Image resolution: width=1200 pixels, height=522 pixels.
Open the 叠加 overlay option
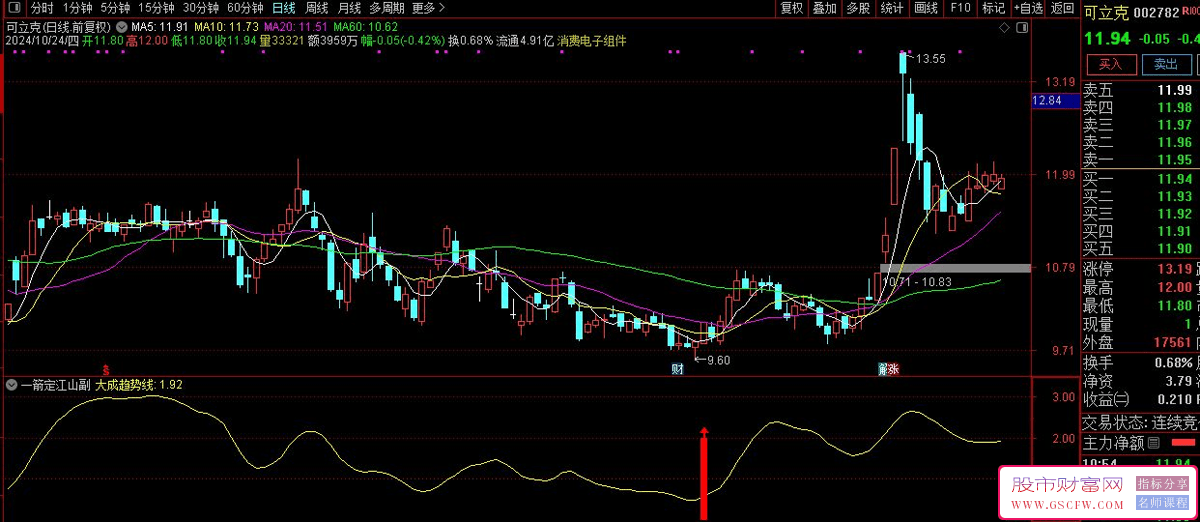[825, 8]
